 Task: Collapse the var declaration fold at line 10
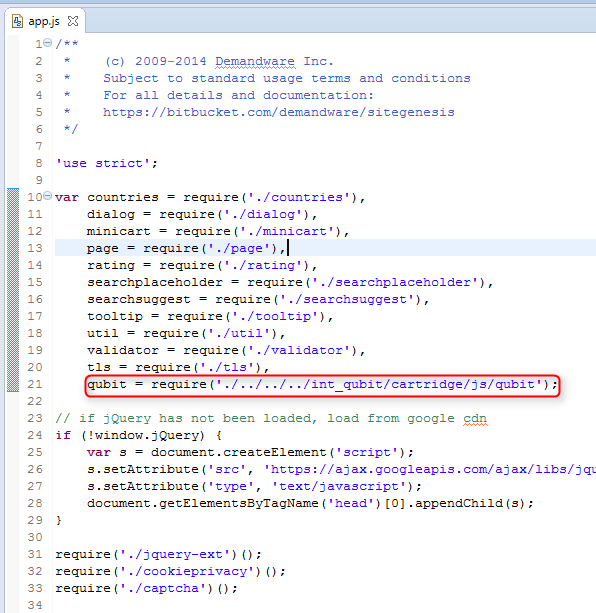[x=47, y=195]
